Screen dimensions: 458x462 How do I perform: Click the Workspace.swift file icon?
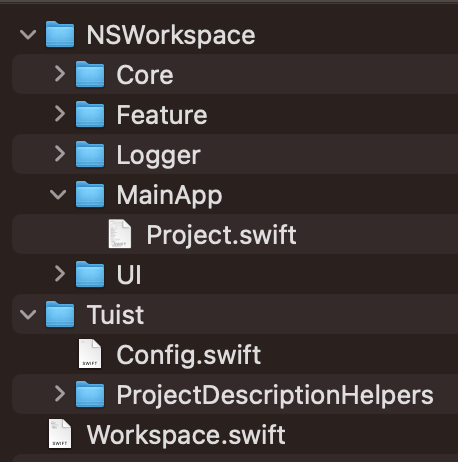(x=60, y=434)
